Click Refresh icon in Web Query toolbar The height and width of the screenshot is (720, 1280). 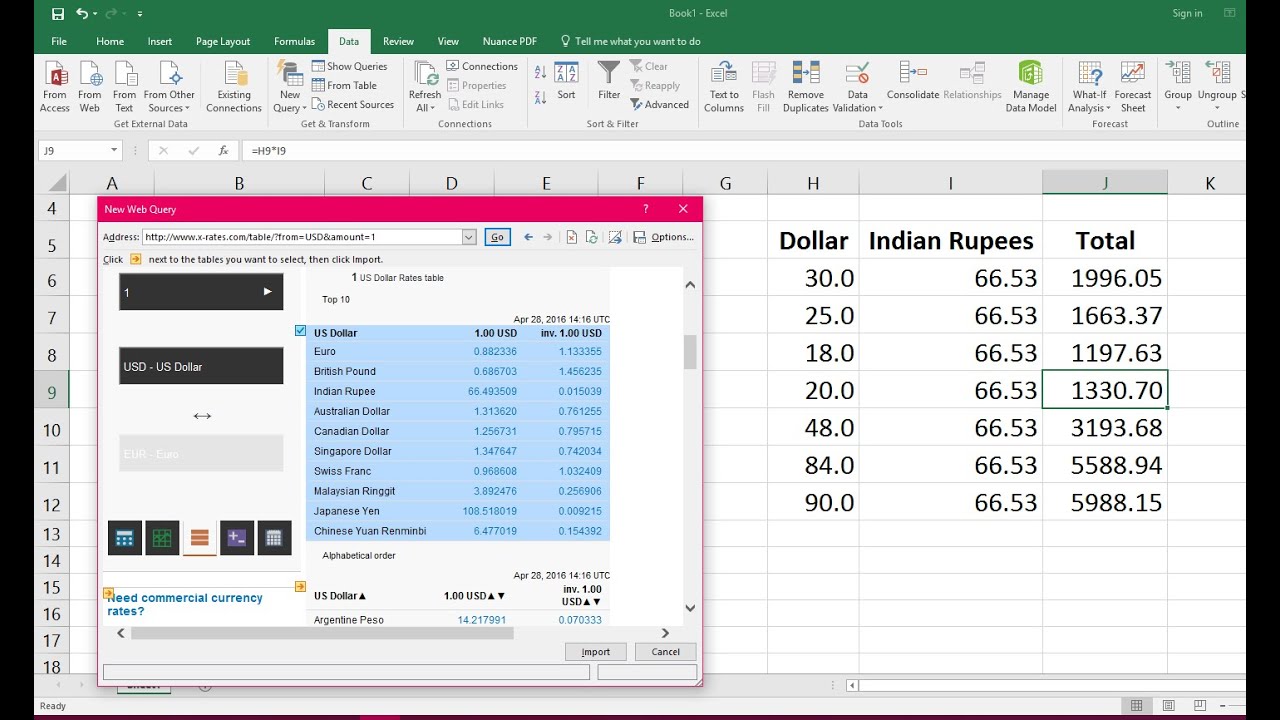pyautogui.click(x=592, y=237)
